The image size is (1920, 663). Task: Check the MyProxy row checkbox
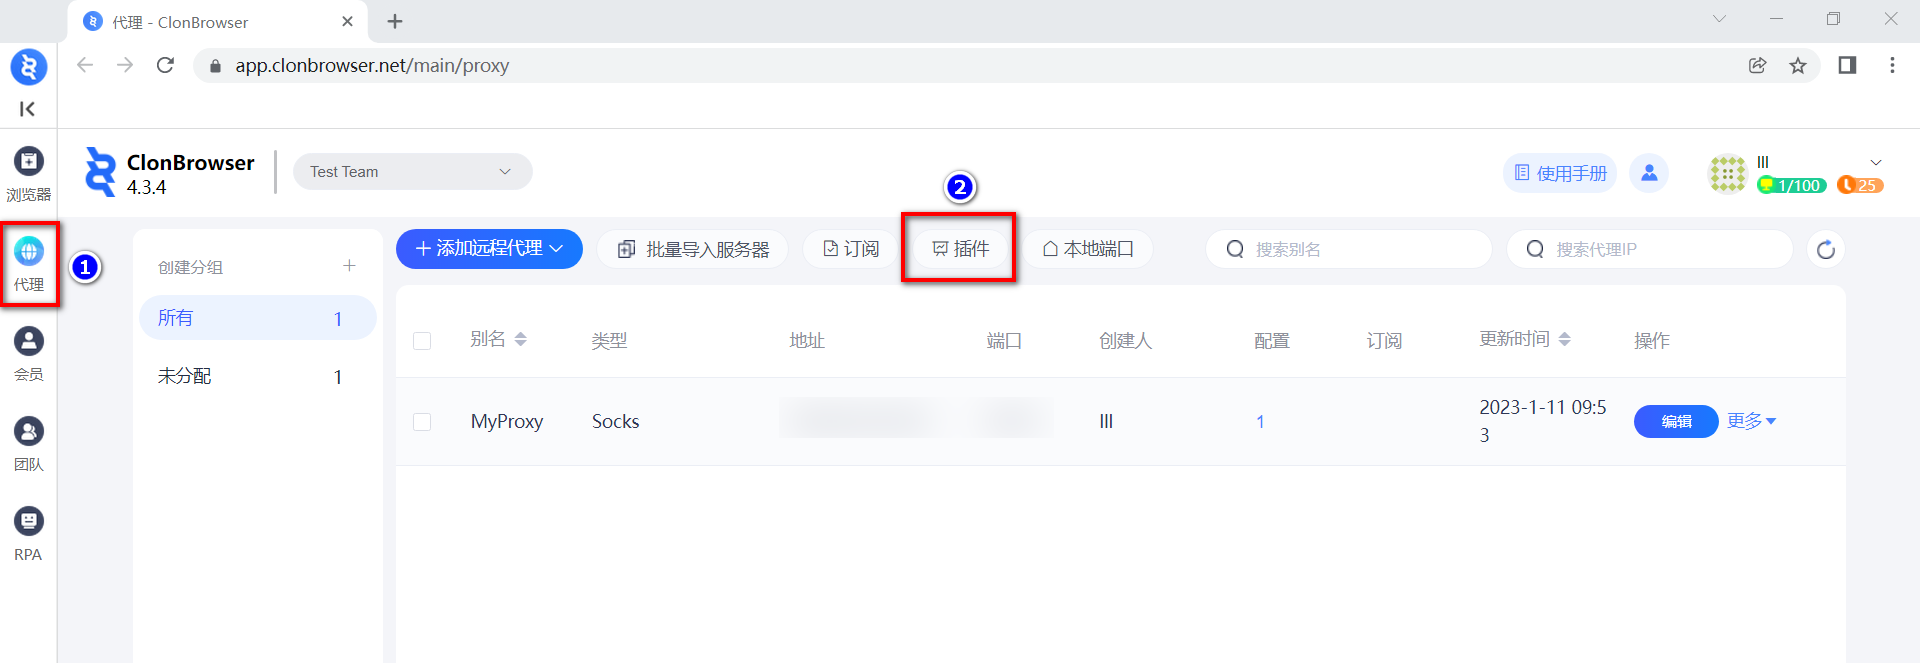(422, 422)
